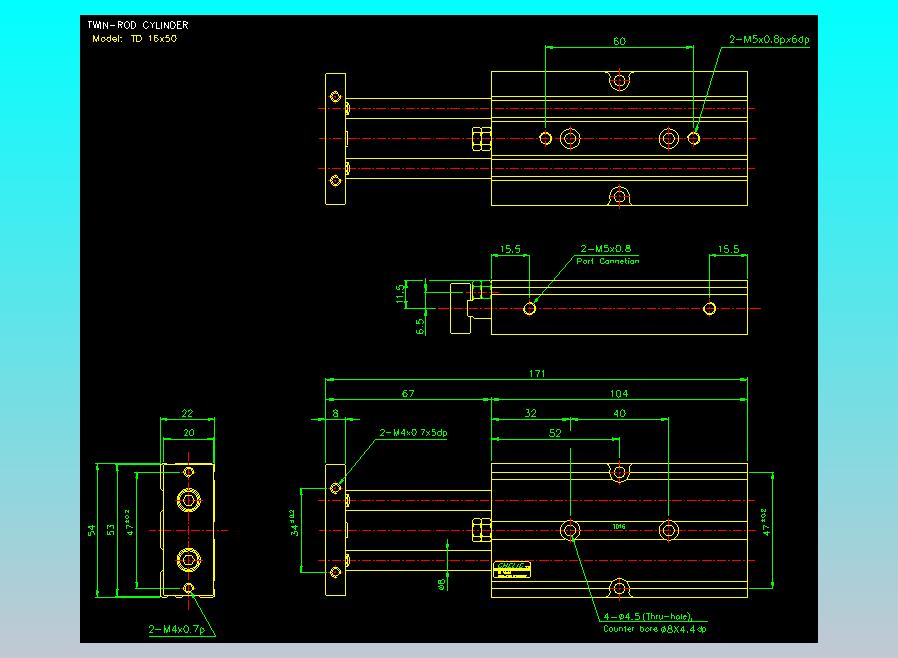This screenshot has width=898, height=658.
Task: Select the 'Model: TD 16x50' label
Action: [135, 39]
